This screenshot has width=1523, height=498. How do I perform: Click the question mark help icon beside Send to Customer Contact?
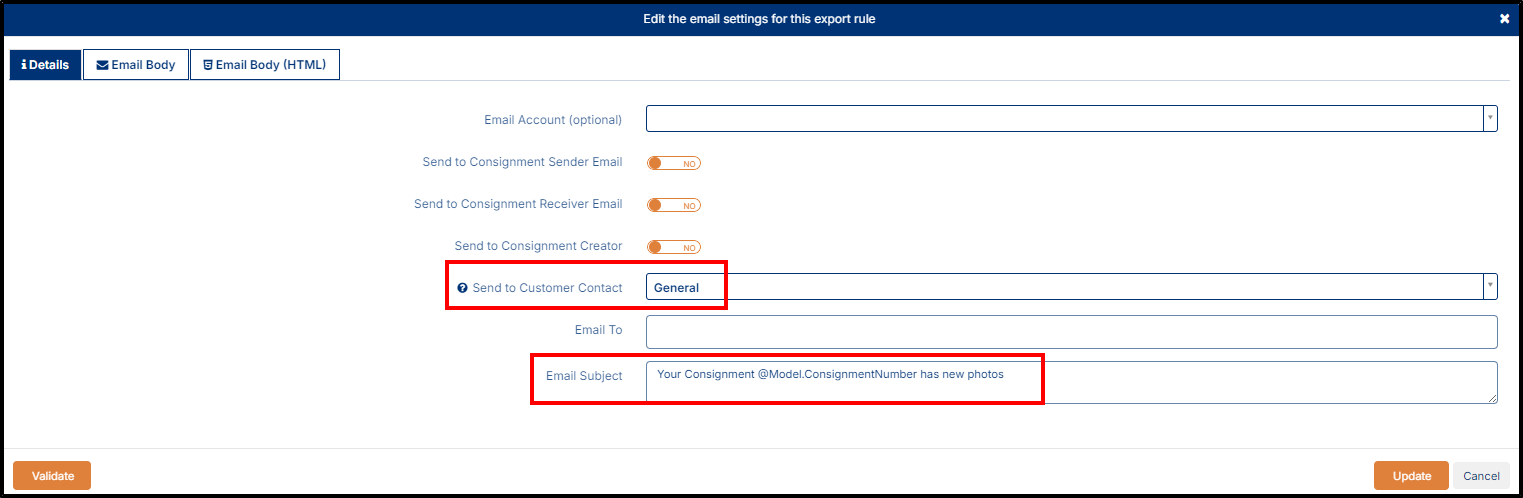[x=462, y=288]
